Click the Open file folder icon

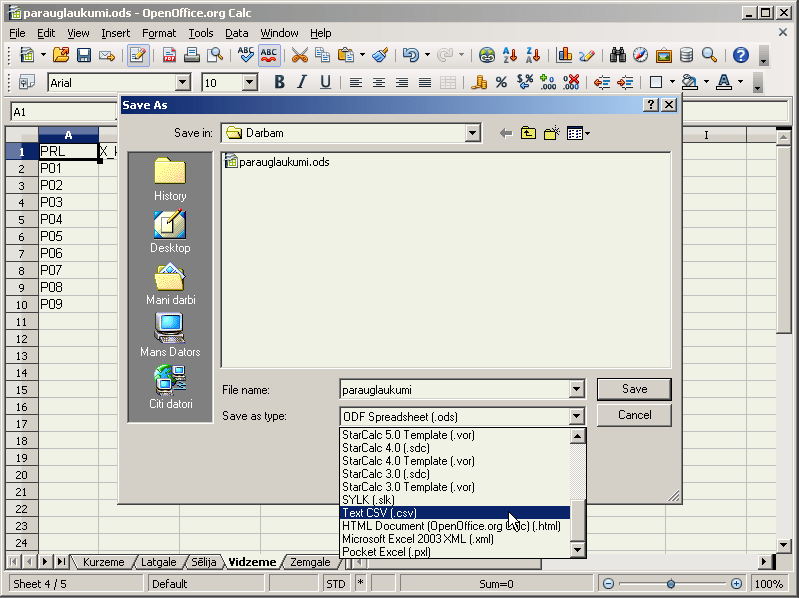pos(61,55)
